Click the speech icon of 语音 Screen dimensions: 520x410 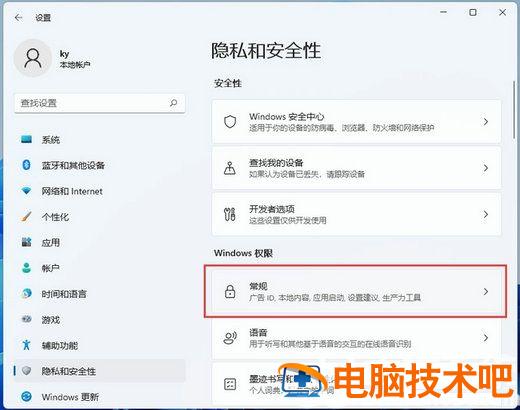(230, 338)
